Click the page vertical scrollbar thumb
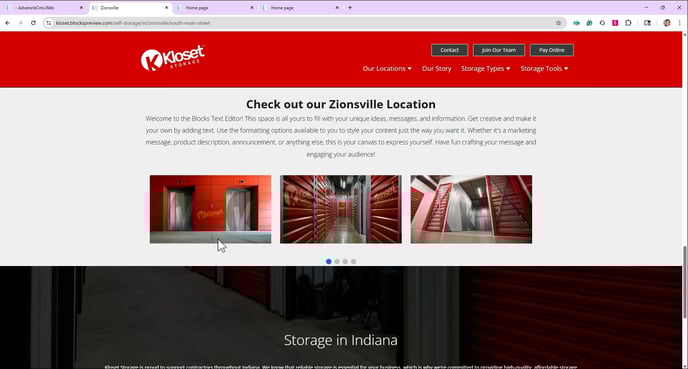The image size is (688, 369). tap(684, 282)
